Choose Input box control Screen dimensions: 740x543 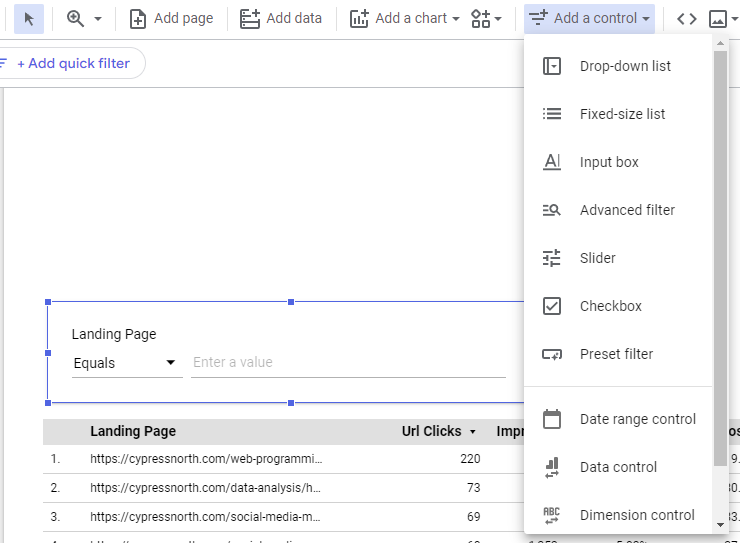pyautogui.click(x=618, y=162)
